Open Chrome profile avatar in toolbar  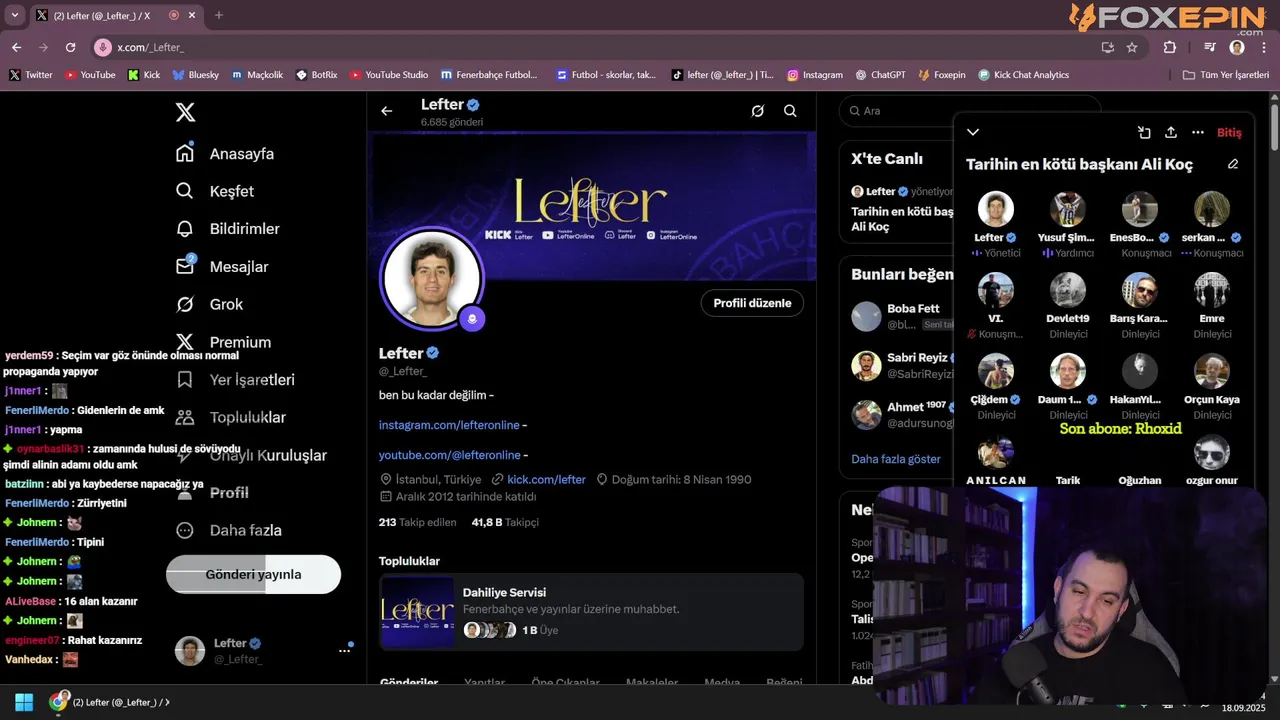click(1237, 47)
